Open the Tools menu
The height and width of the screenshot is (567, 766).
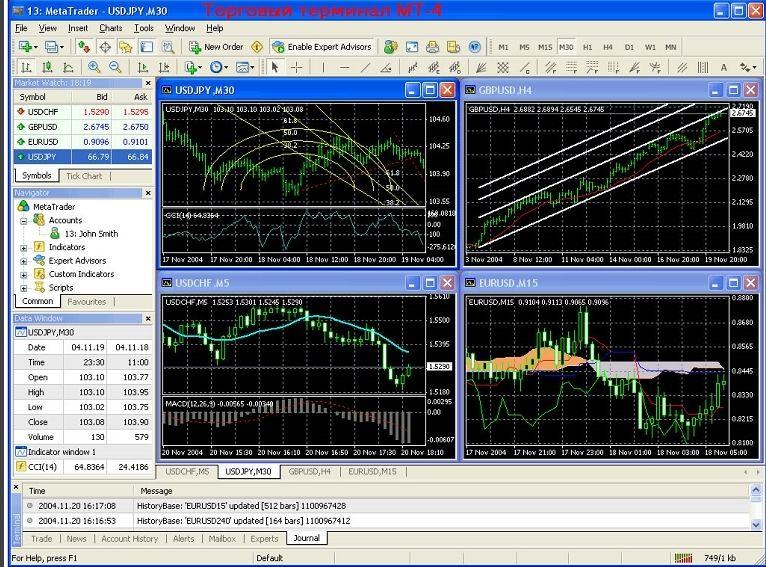144,28
